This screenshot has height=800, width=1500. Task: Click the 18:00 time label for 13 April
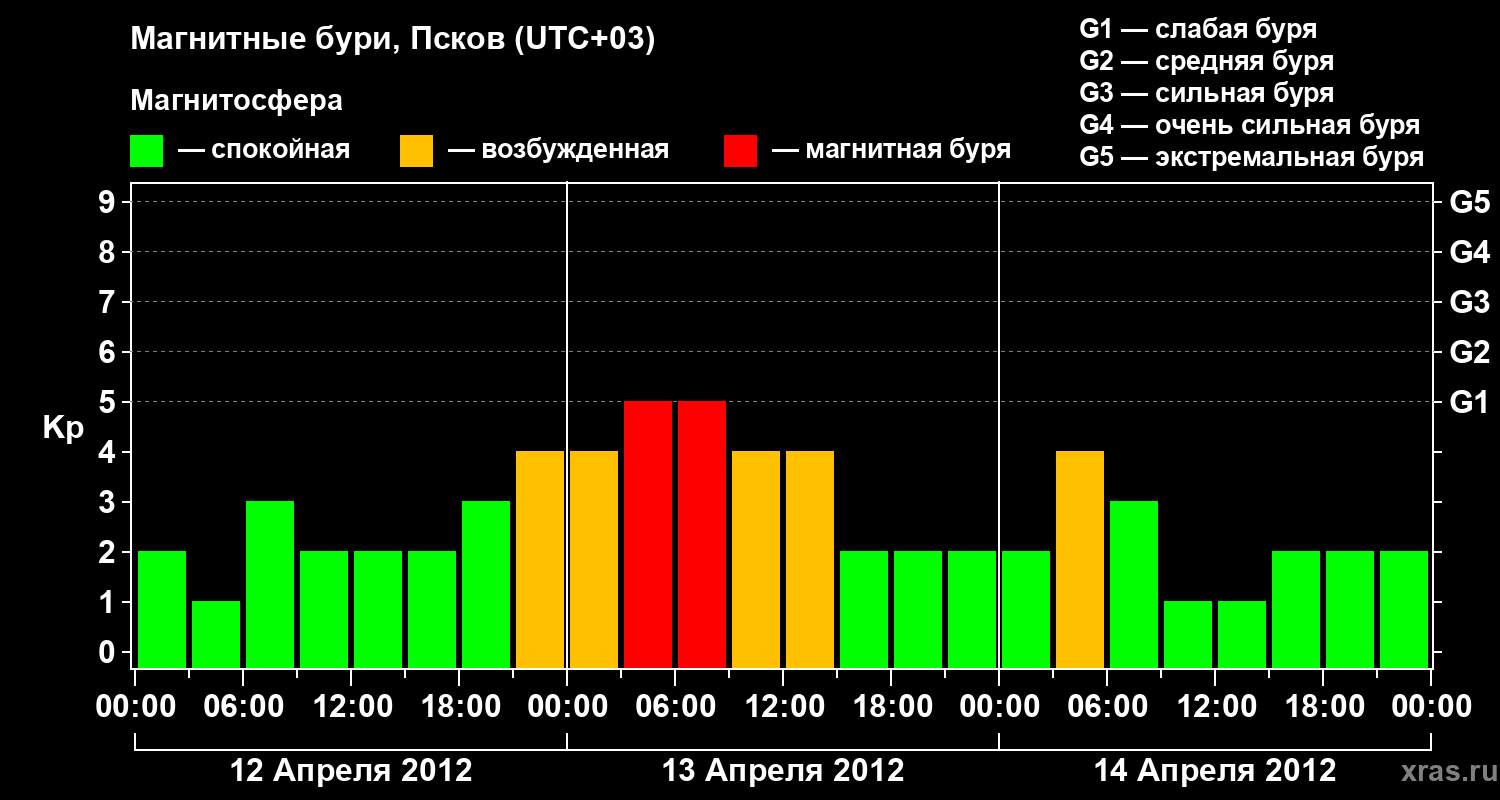coord(891,706)
